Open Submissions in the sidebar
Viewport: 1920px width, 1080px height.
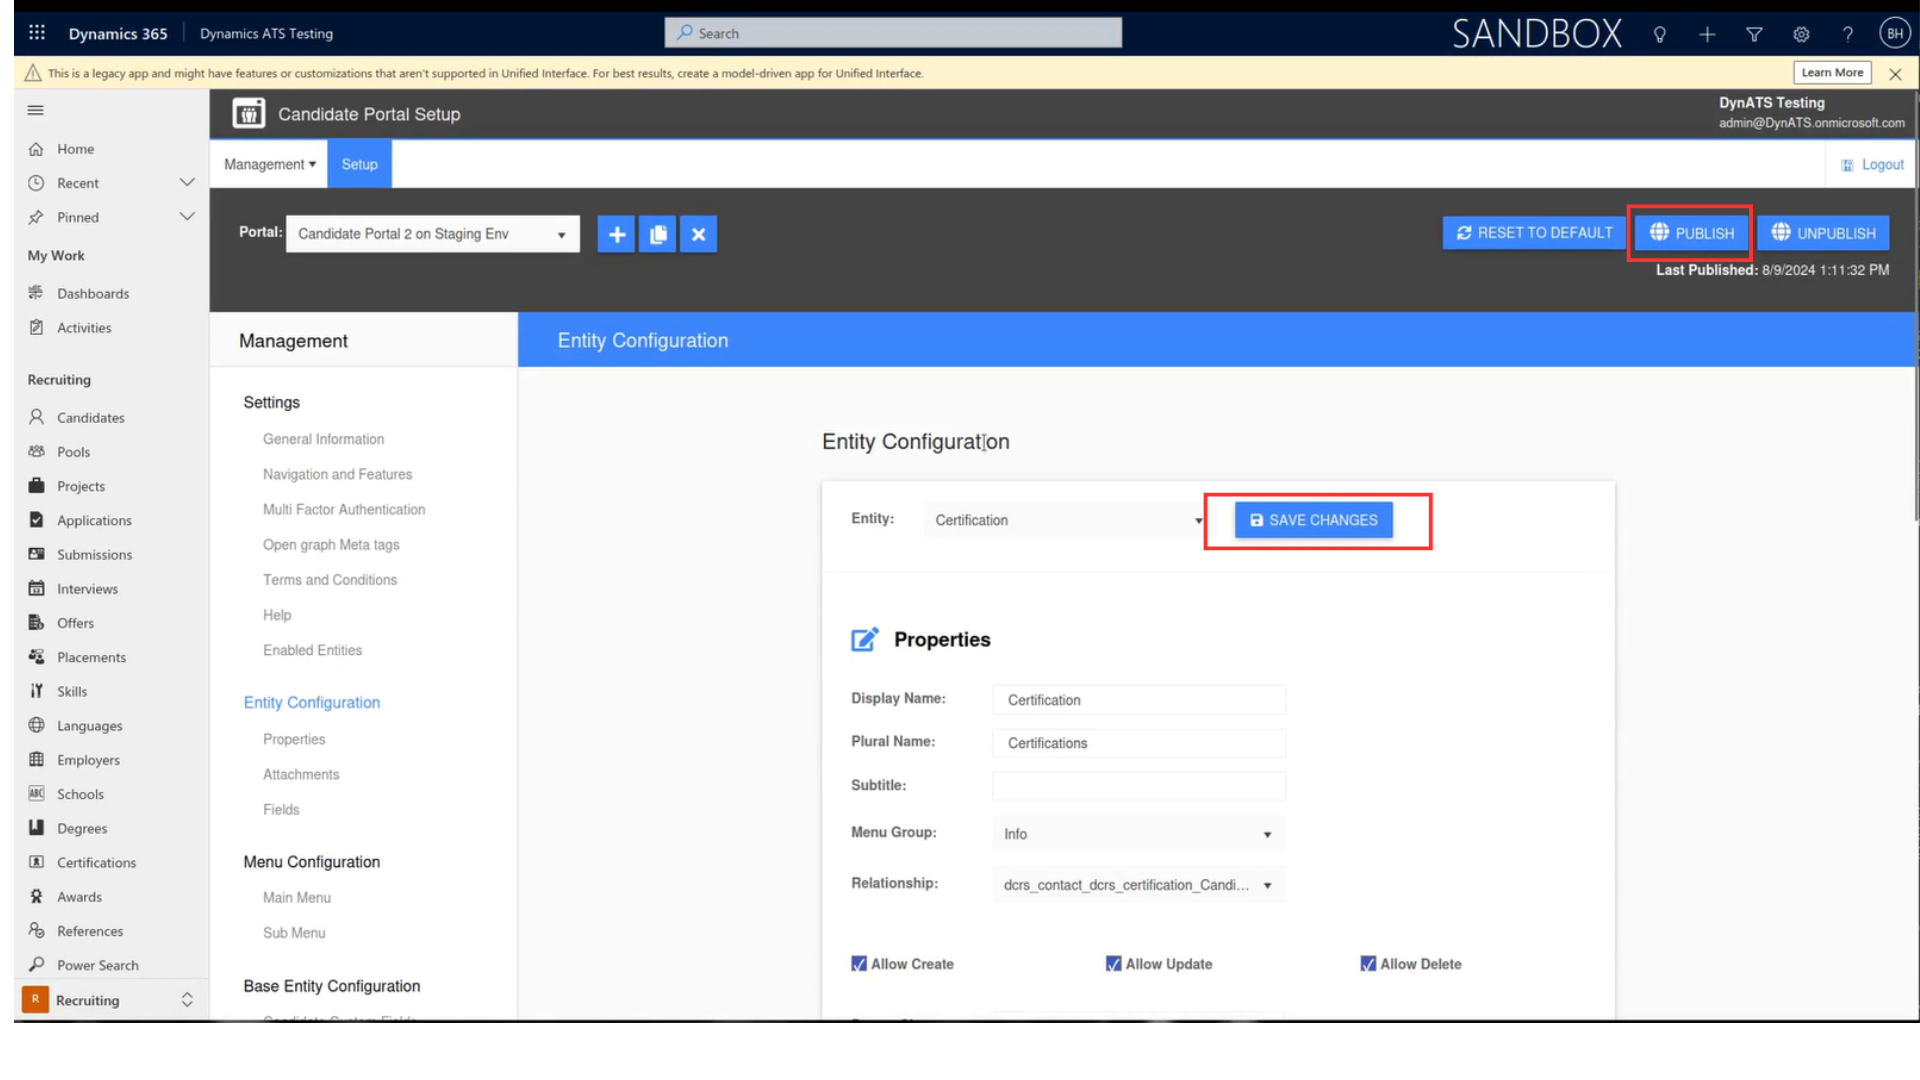coord(94,554)
